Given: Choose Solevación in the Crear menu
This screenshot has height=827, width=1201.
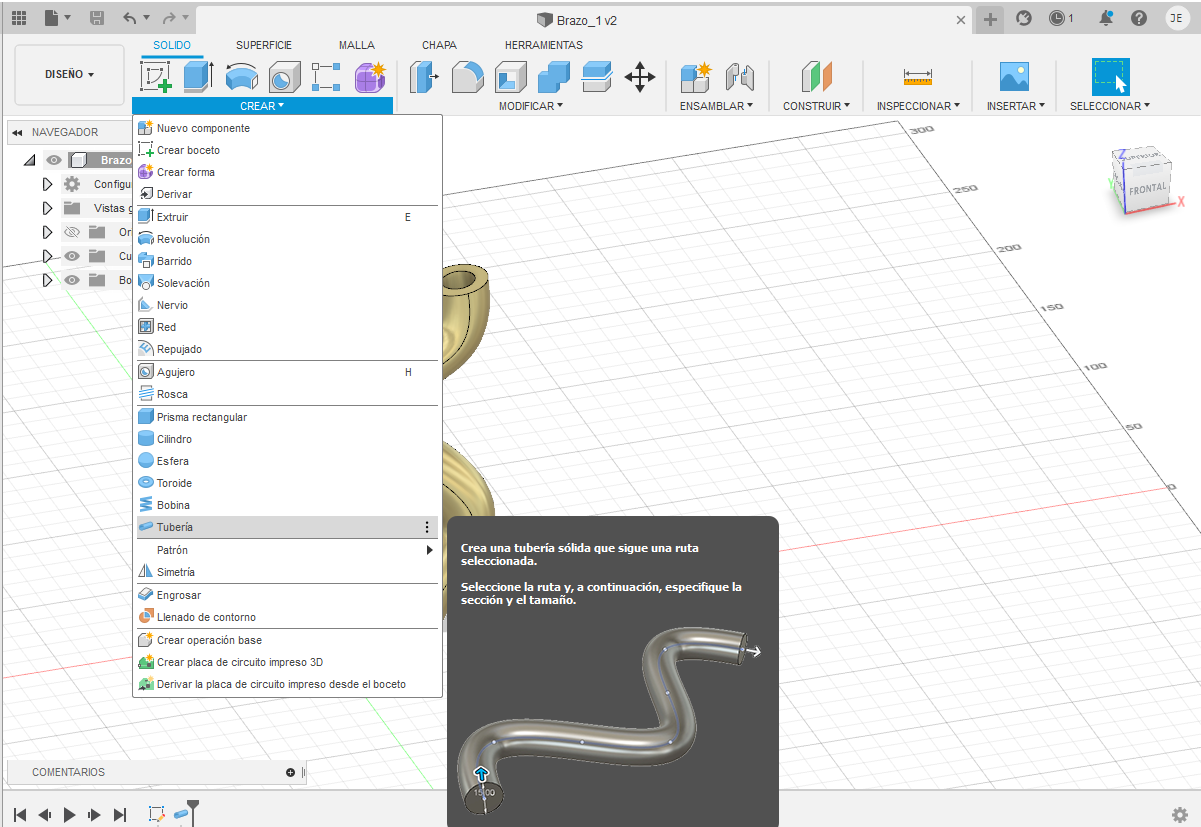Looking at the screenshot, I should 287,283.
